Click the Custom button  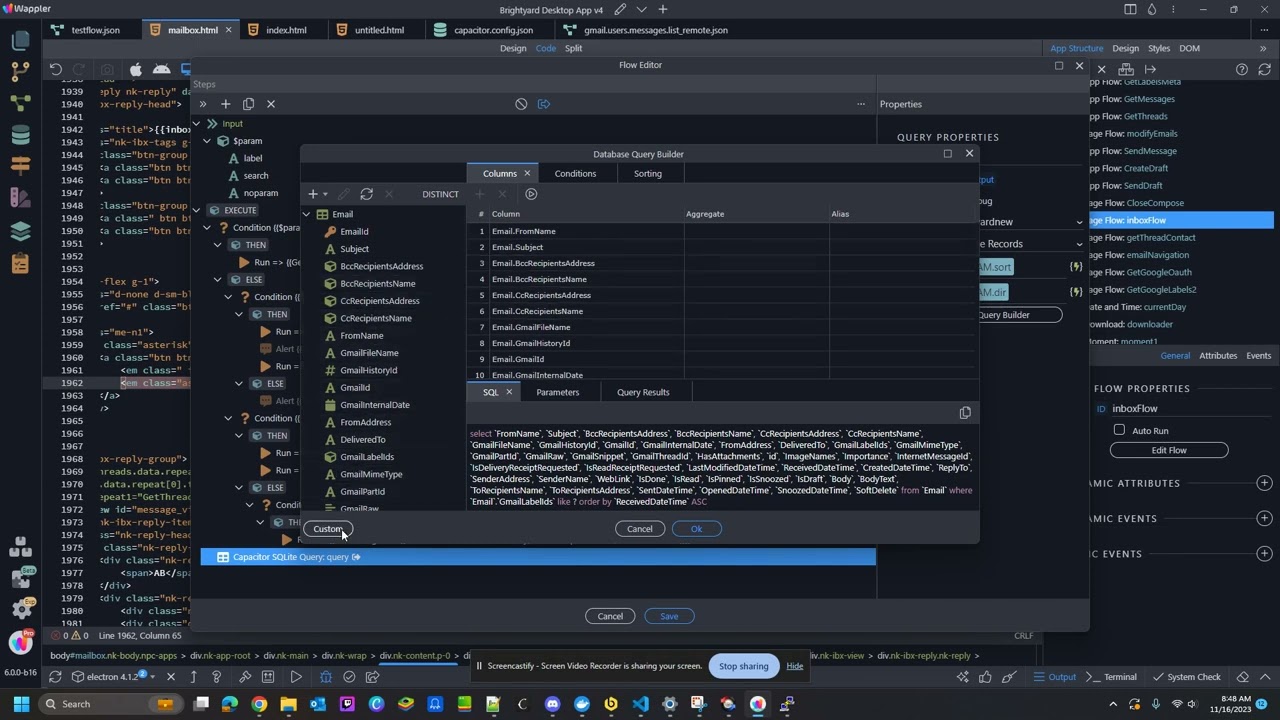[x=328, y=529]
